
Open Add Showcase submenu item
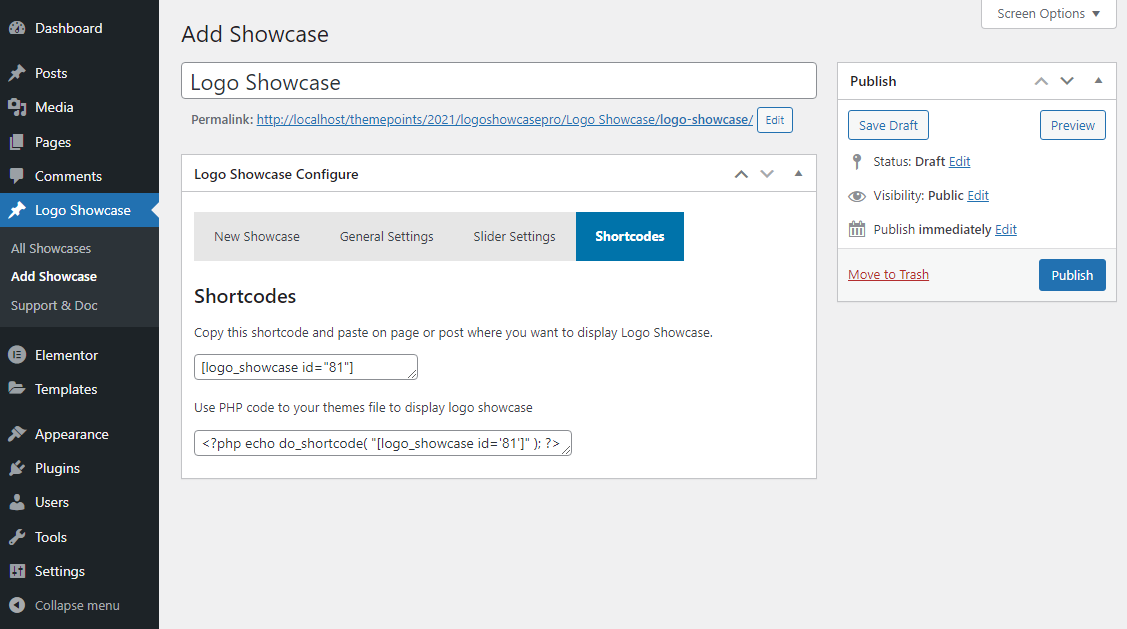click(x=54, y=277)
